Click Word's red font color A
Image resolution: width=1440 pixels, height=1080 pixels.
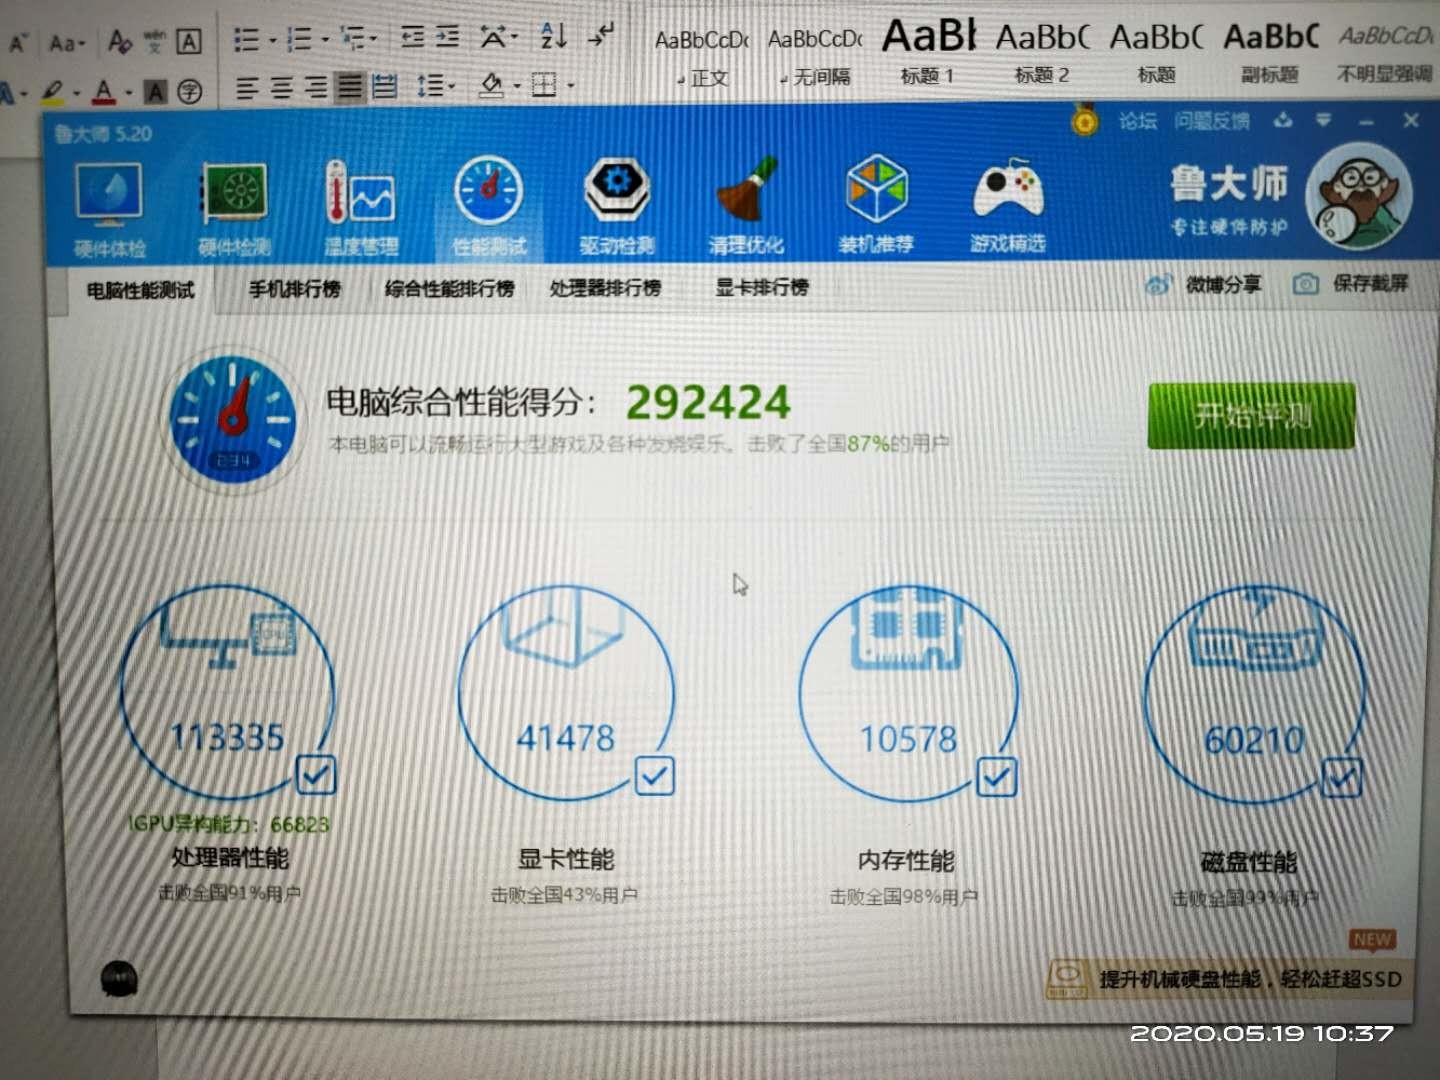(104, 92)
